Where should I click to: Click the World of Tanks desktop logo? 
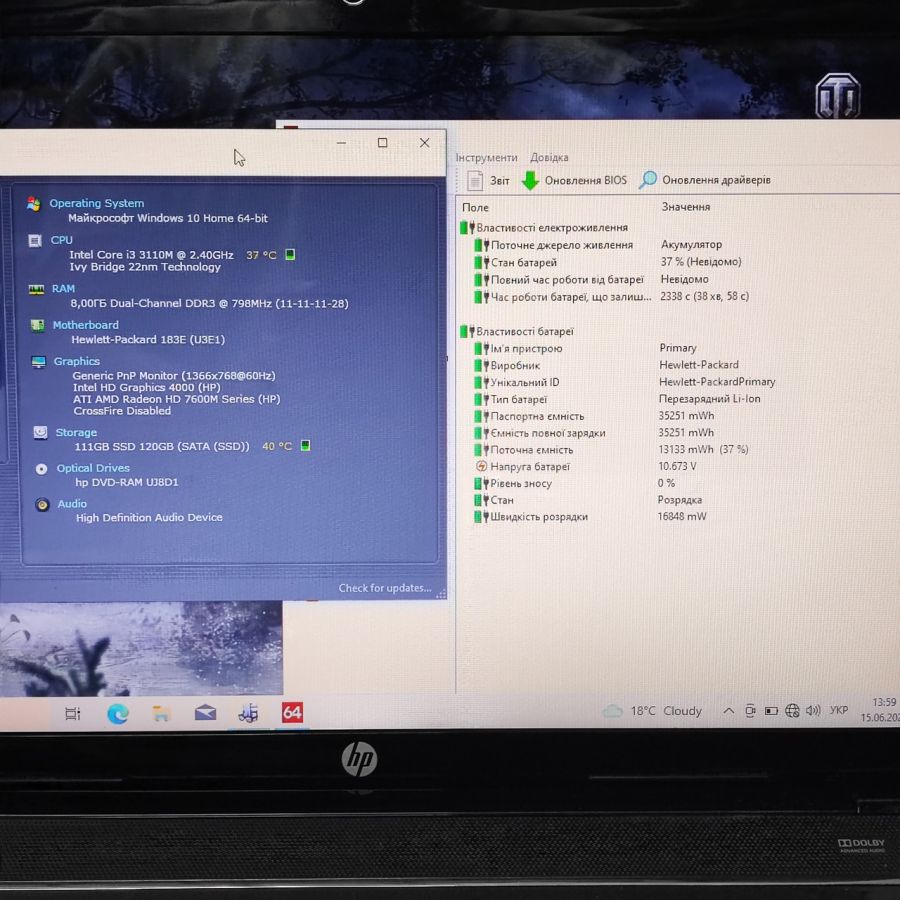tap(837, 96)
